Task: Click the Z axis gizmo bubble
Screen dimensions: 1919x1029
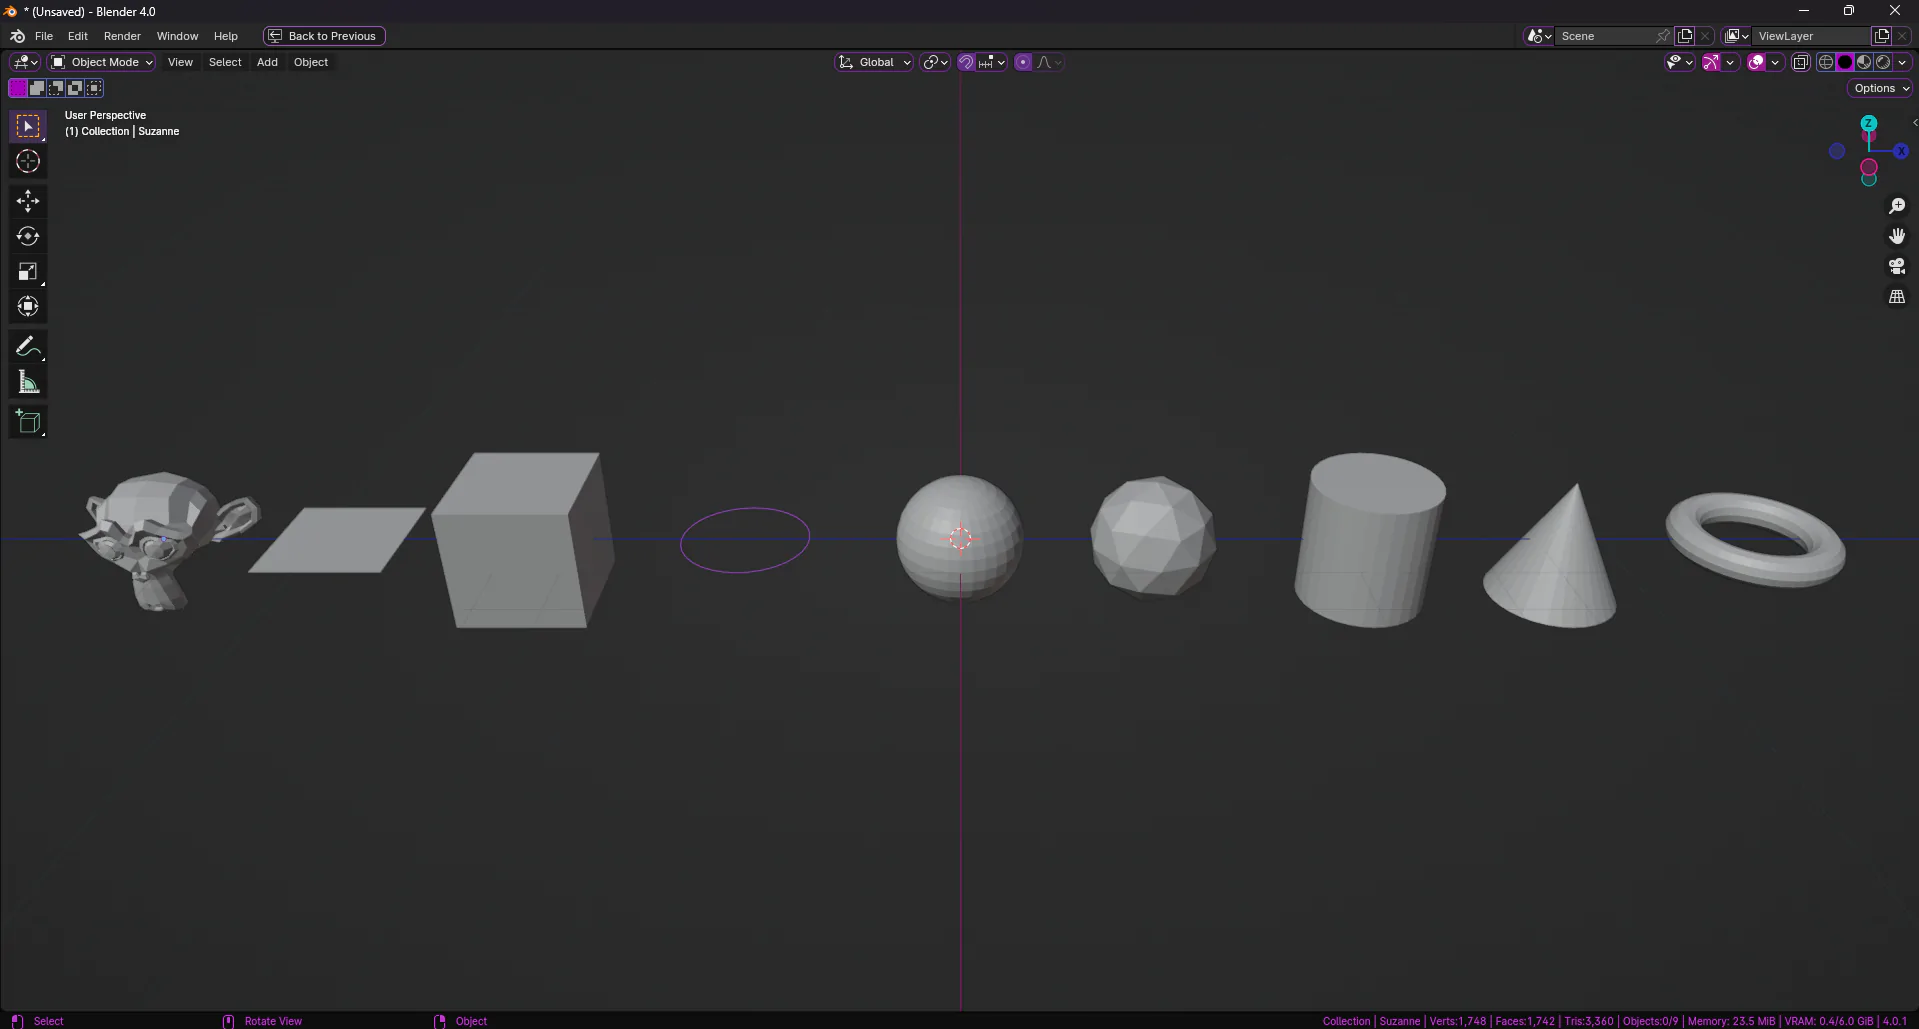Action: [1869, 123]
